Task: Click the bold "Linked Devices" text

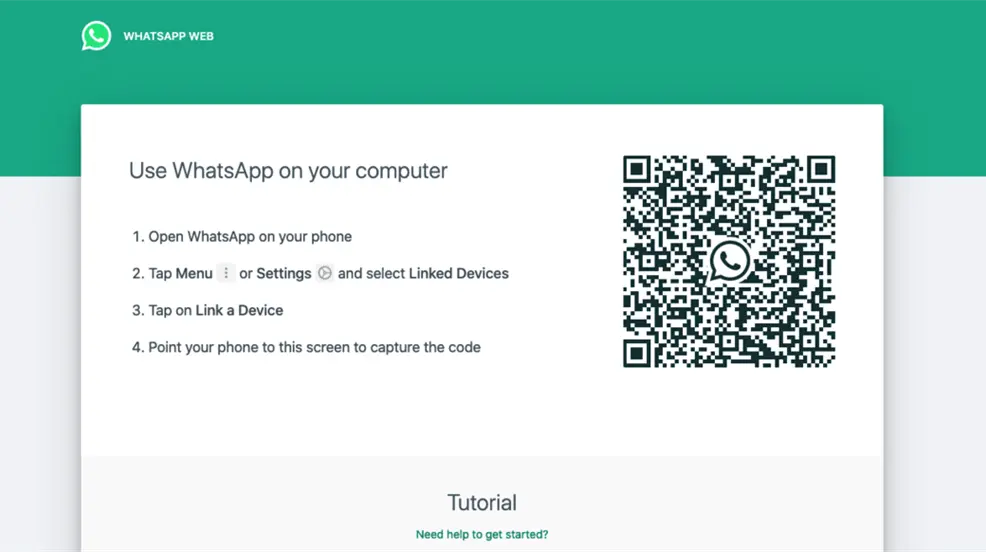Action: pyautogui.click(x=459, y=274)
